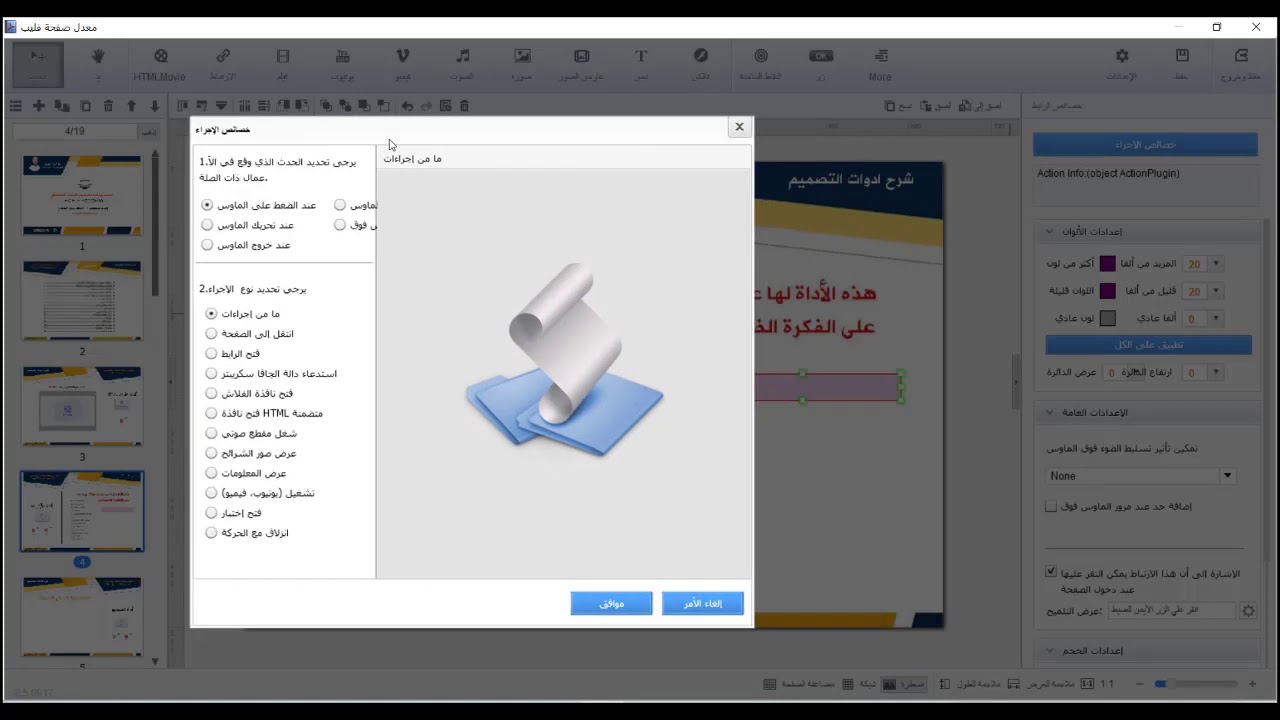The height and width of the screenshot is (720, 1280).
Task: Select 'عند تحريك الماوس' event radio
Action: (x=207, y=225)
